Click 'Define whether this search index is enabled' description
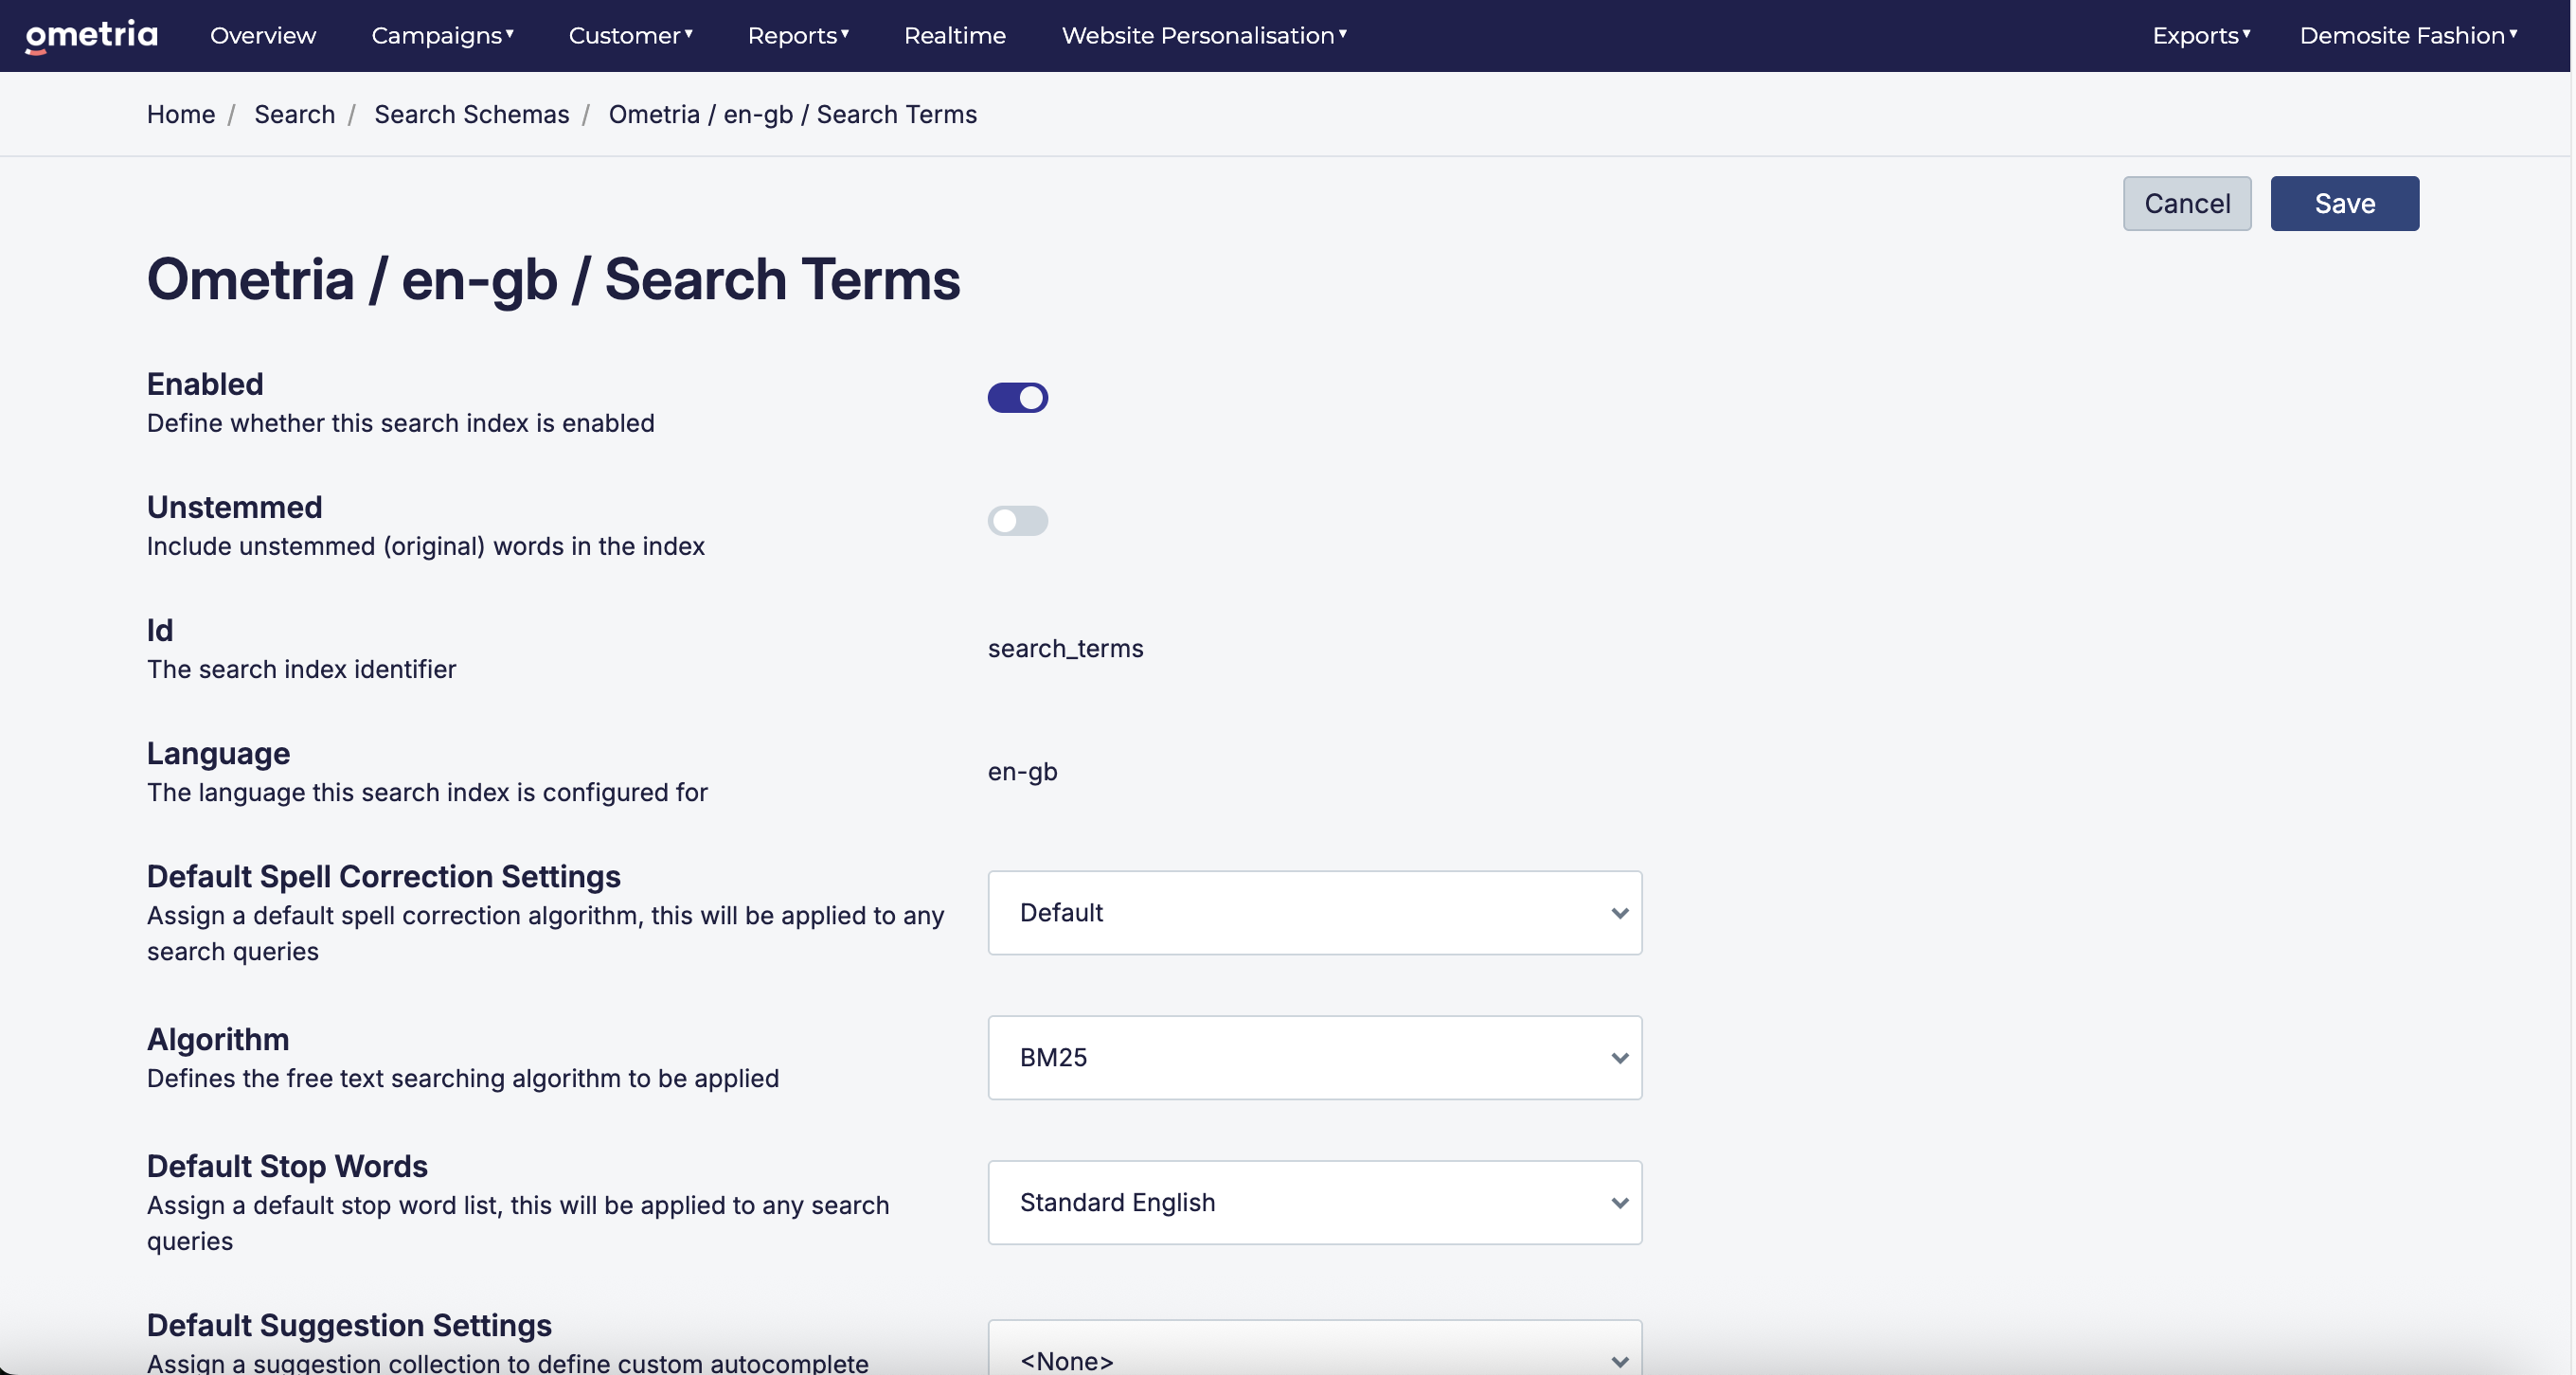 [x=401, y=423]
